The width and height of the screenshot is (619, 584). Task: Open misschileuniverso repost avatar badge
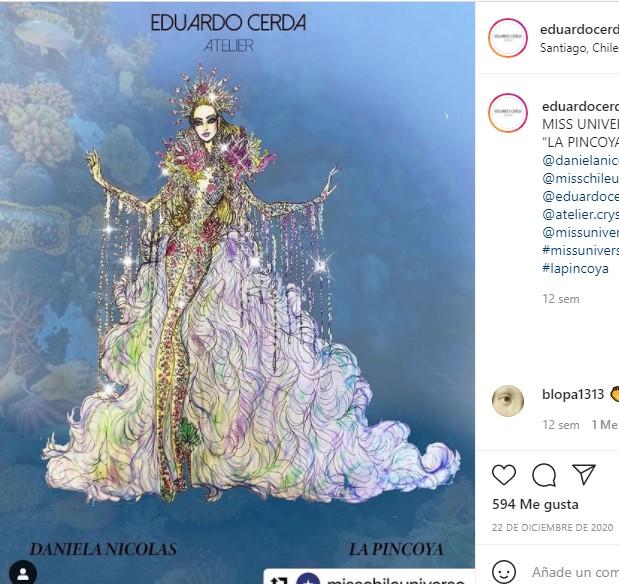click(308, 578)
